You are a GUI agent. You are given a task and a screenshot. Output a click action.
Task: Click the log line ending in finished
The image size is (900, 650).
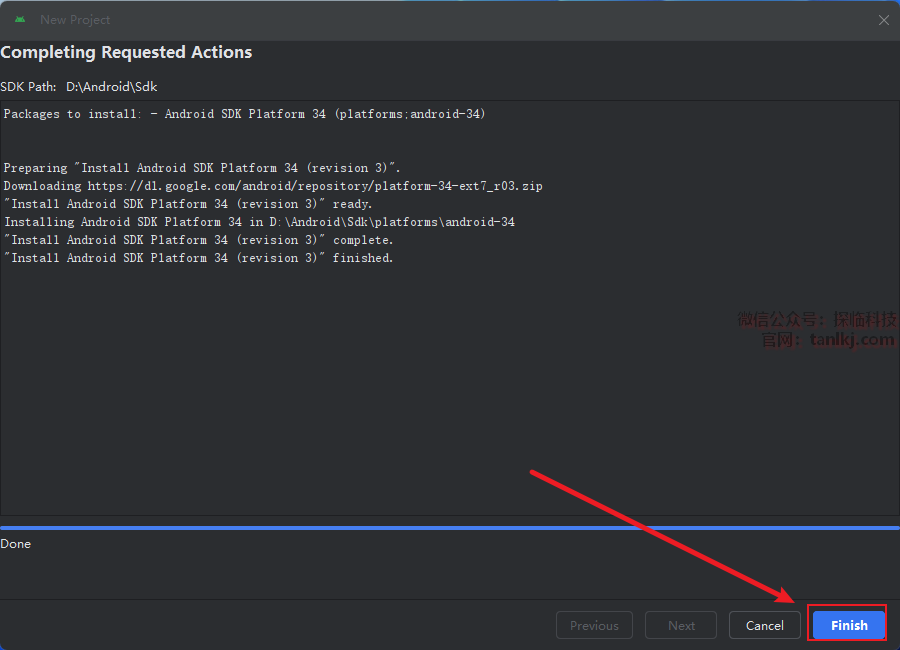tap(198, 258)
